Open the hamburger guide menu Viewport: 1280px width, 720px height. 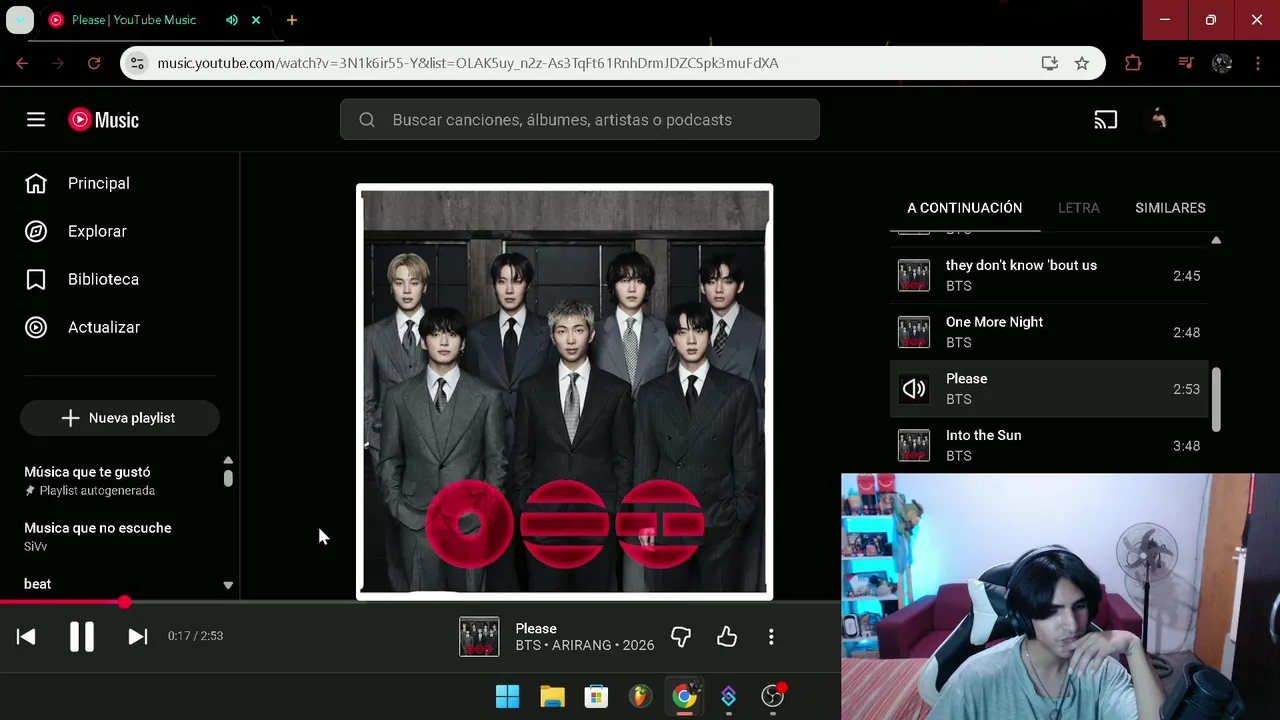(x=36, y=120)
